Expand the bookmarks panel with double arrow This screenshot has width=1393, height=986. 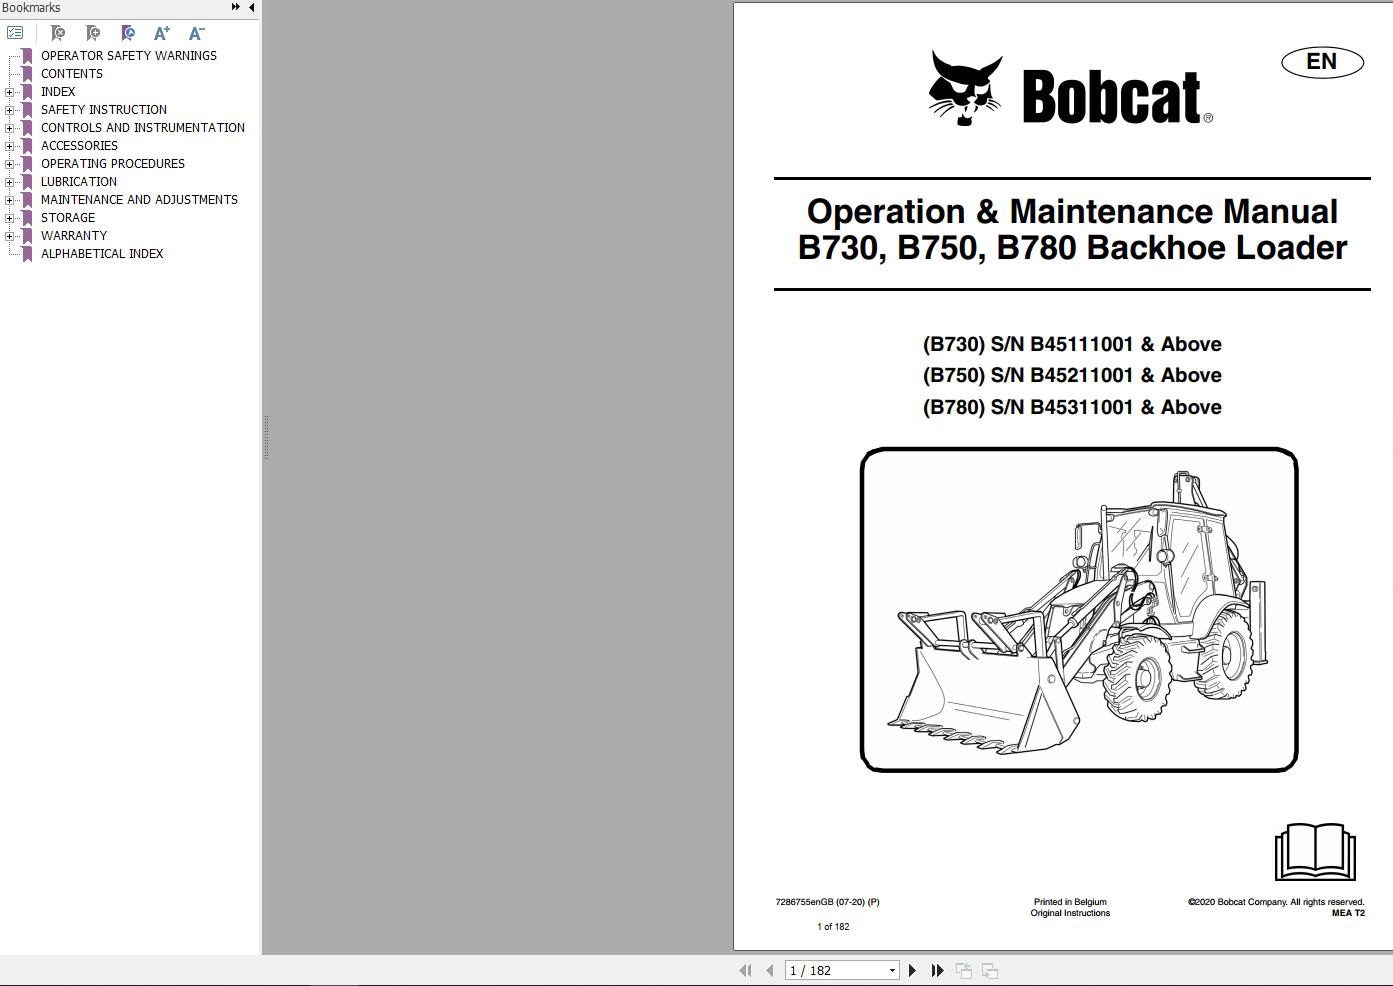coord(236,7)
